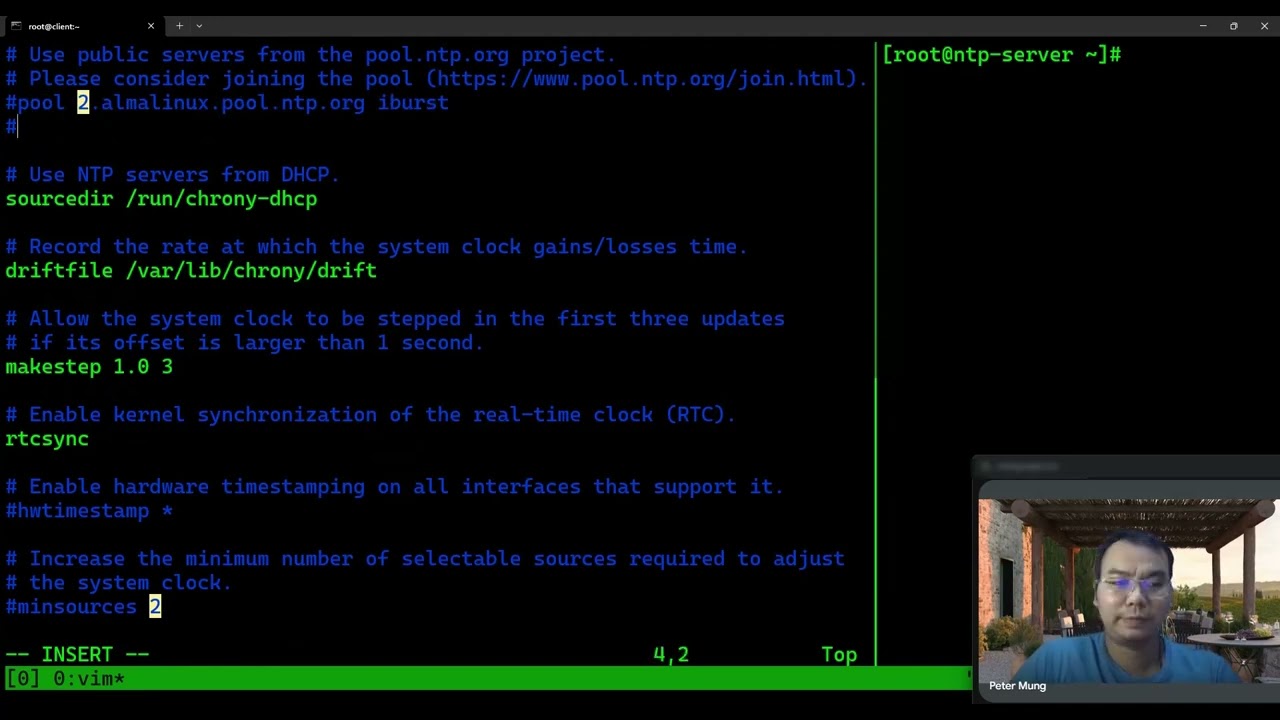Click the terminal icon in the tab
Screen dimensions: 1280x720
(16, 26)
